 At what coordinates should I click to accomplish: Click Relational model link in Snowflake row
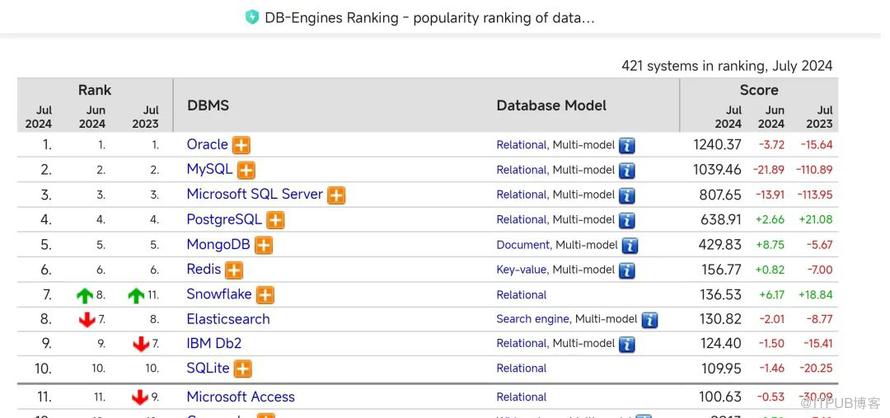point(522,295)
